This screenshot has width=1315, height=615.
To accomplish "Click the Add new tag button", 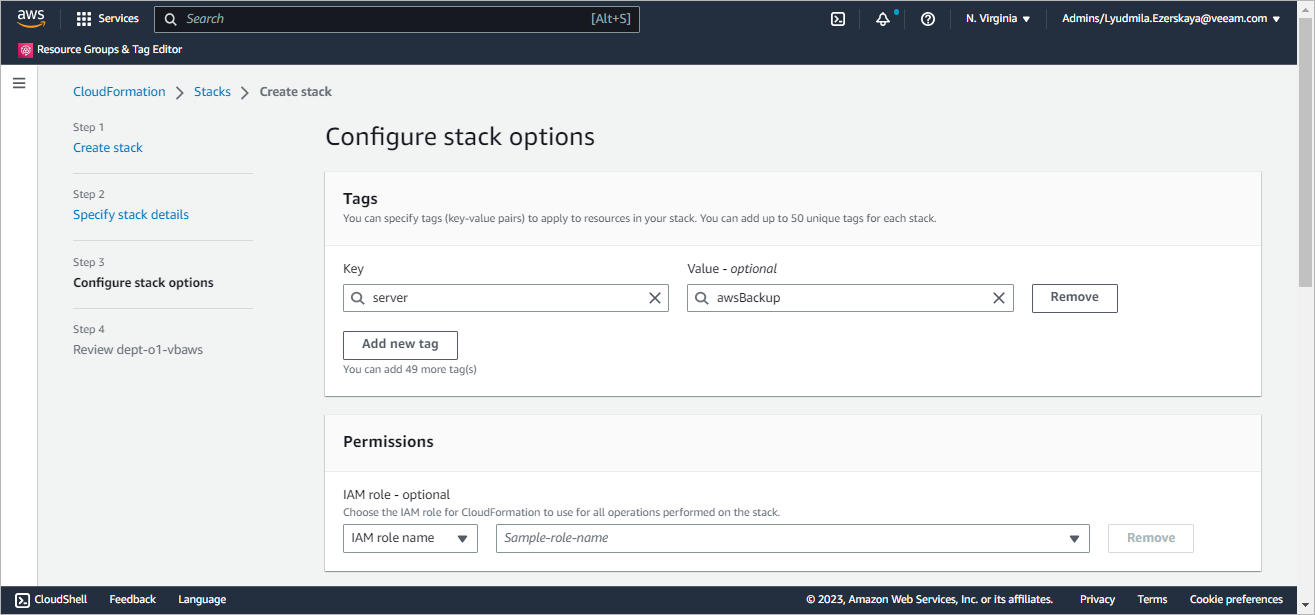I will pyautogui.click(x=400, y=344).
